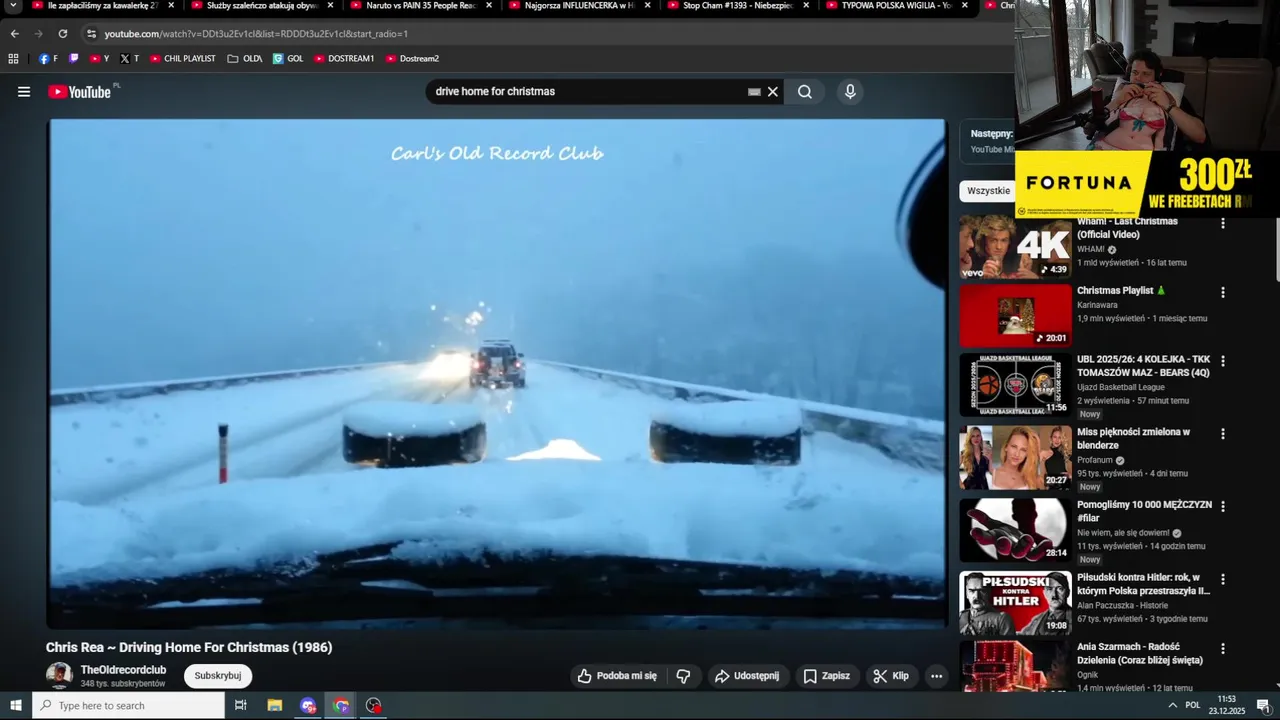Close the 'Stop Cham #1393' tab
The height and width of the screenshot is (720, 1280).
pyautogui.click(x=806, y=5)
